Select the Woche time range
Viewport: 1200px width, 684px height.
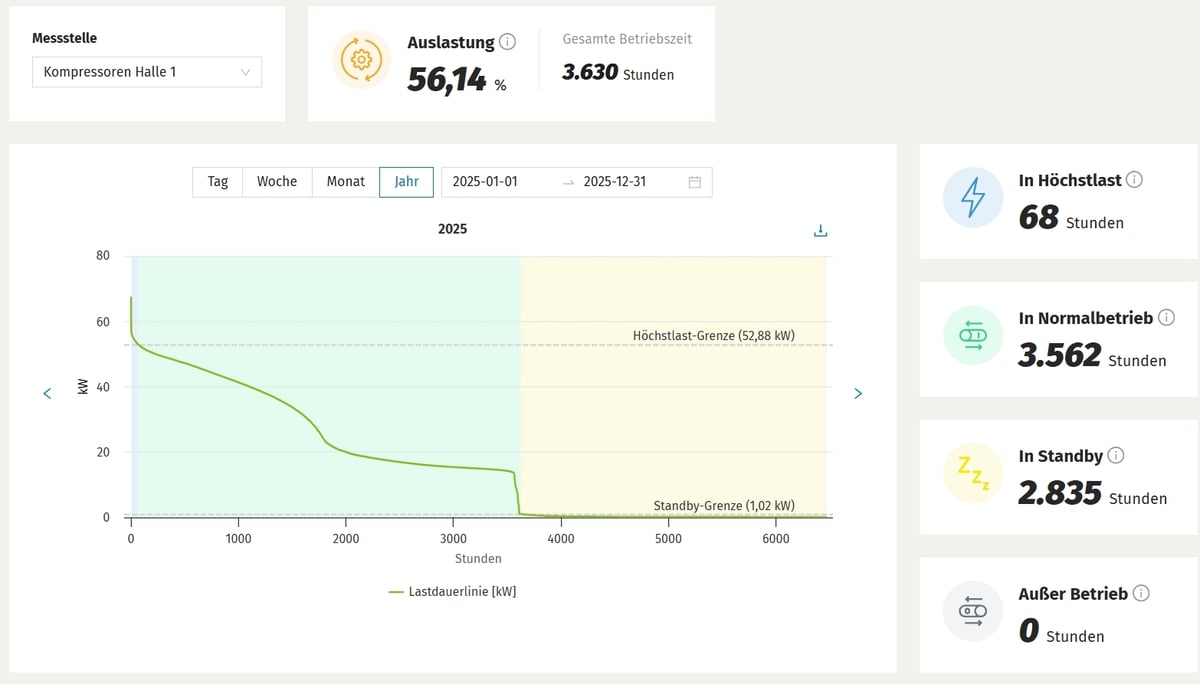277,182
